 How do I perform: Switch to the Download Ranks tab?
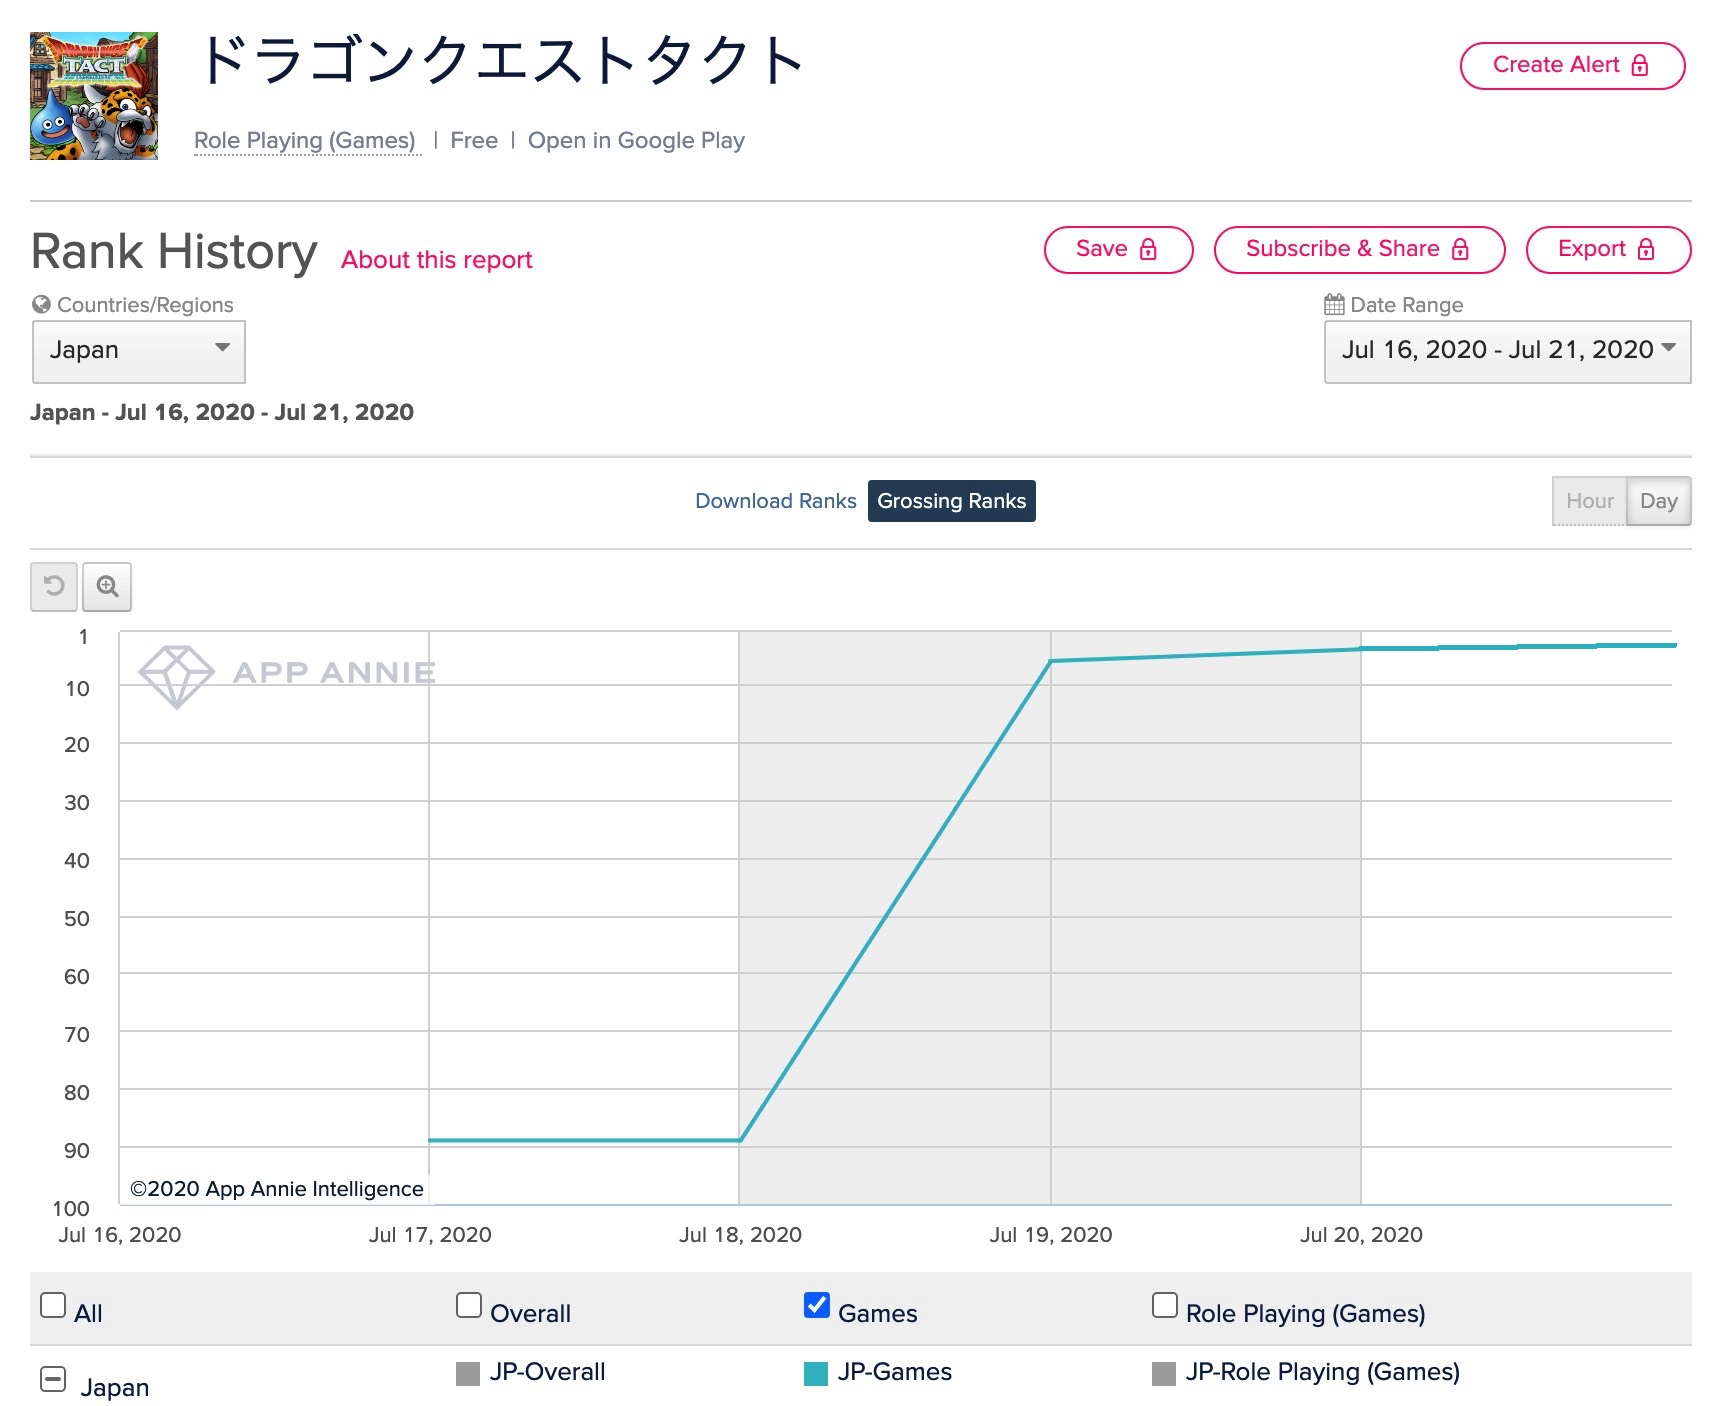776,501
